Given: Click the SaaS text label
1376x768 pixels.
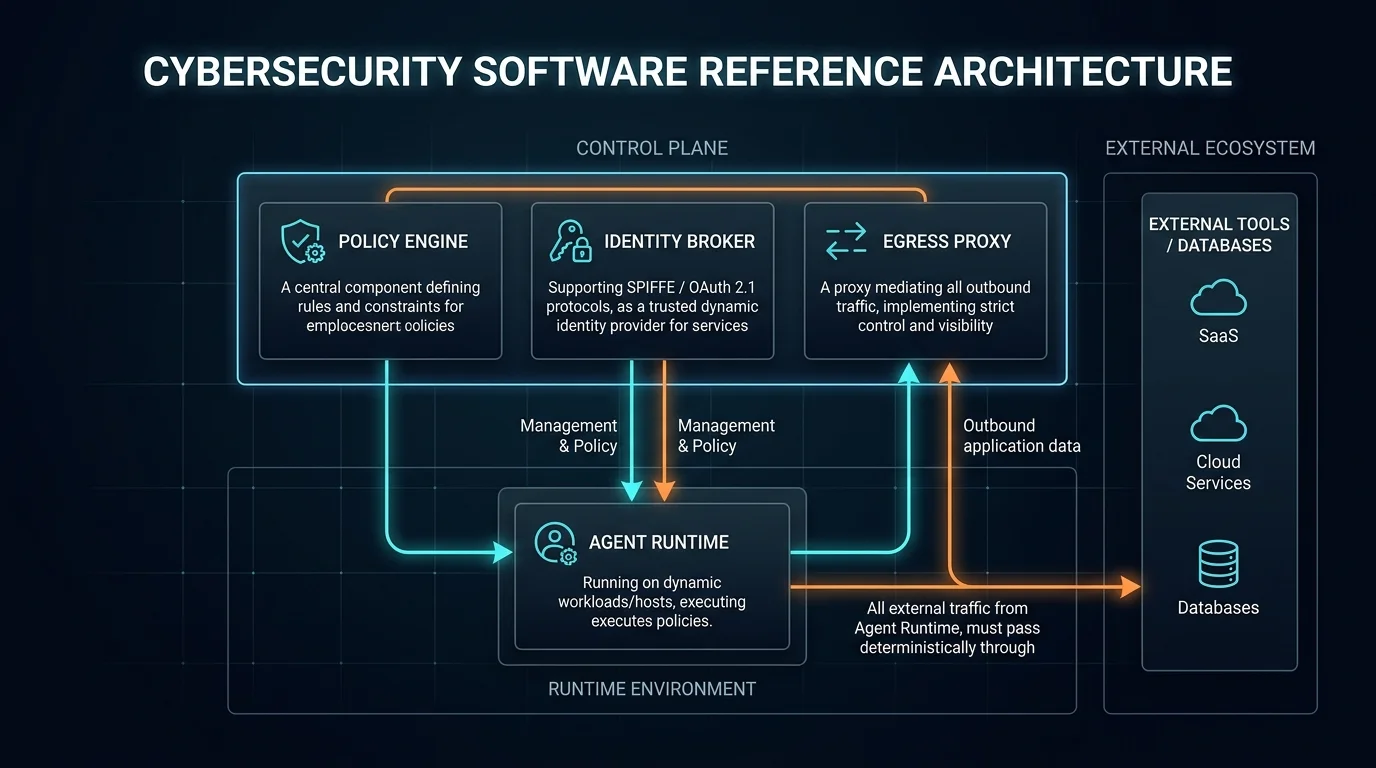Looking at the screenshot, I should 1218,336.
